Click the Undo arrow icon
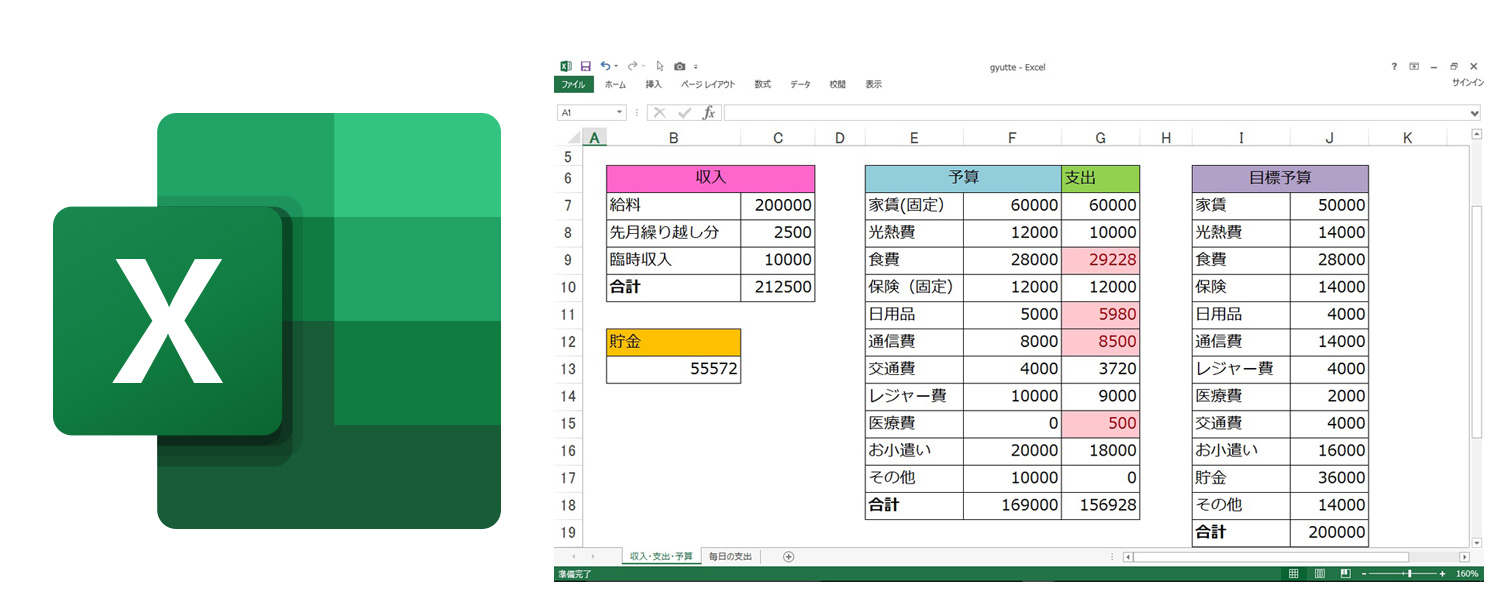This screenshot has height=600, width=1500. pos(605,66)
